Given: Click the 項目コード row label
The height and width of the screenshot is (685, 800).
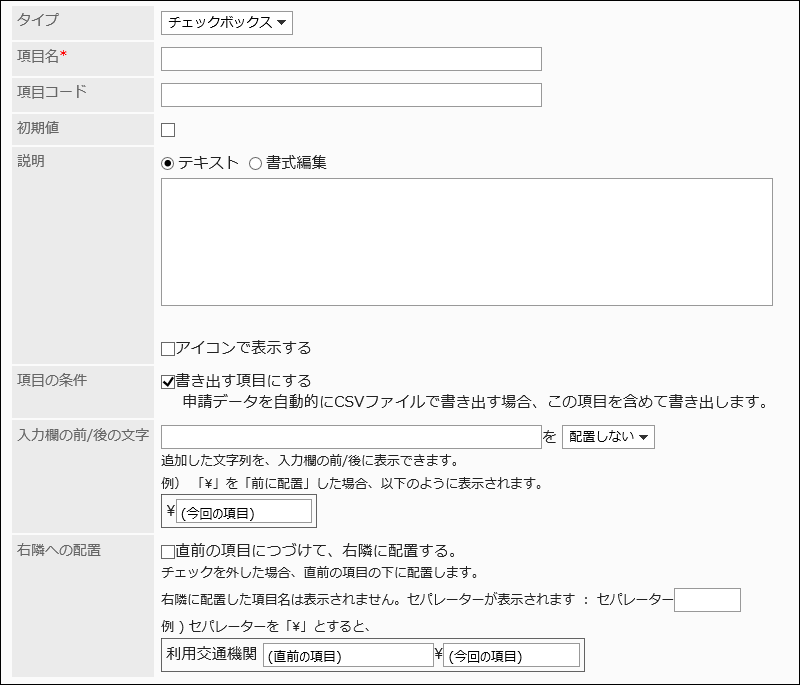Looking at the screenshot, I should click(52, 92).
